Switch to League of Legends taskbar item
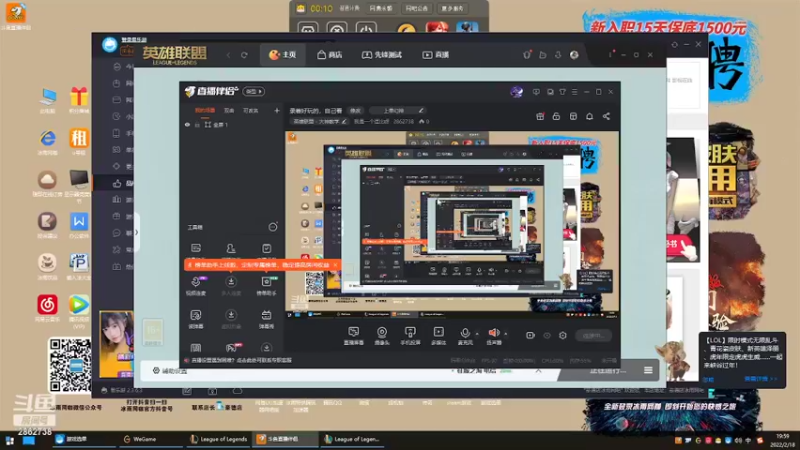The width and height of the screenshot is (800, 450). click(218, 439)
